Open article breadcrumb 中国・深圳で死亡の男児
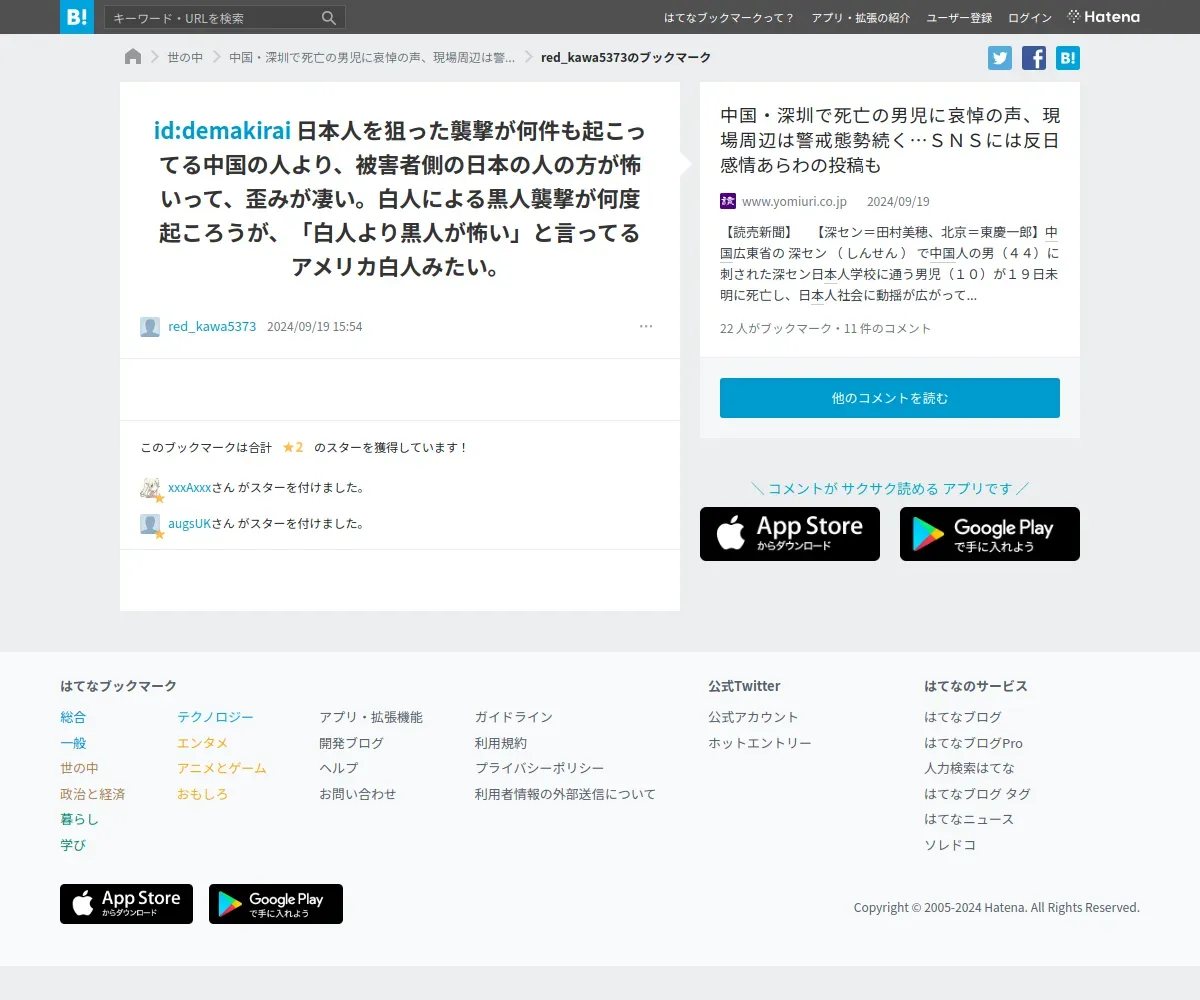 point(372,58)
